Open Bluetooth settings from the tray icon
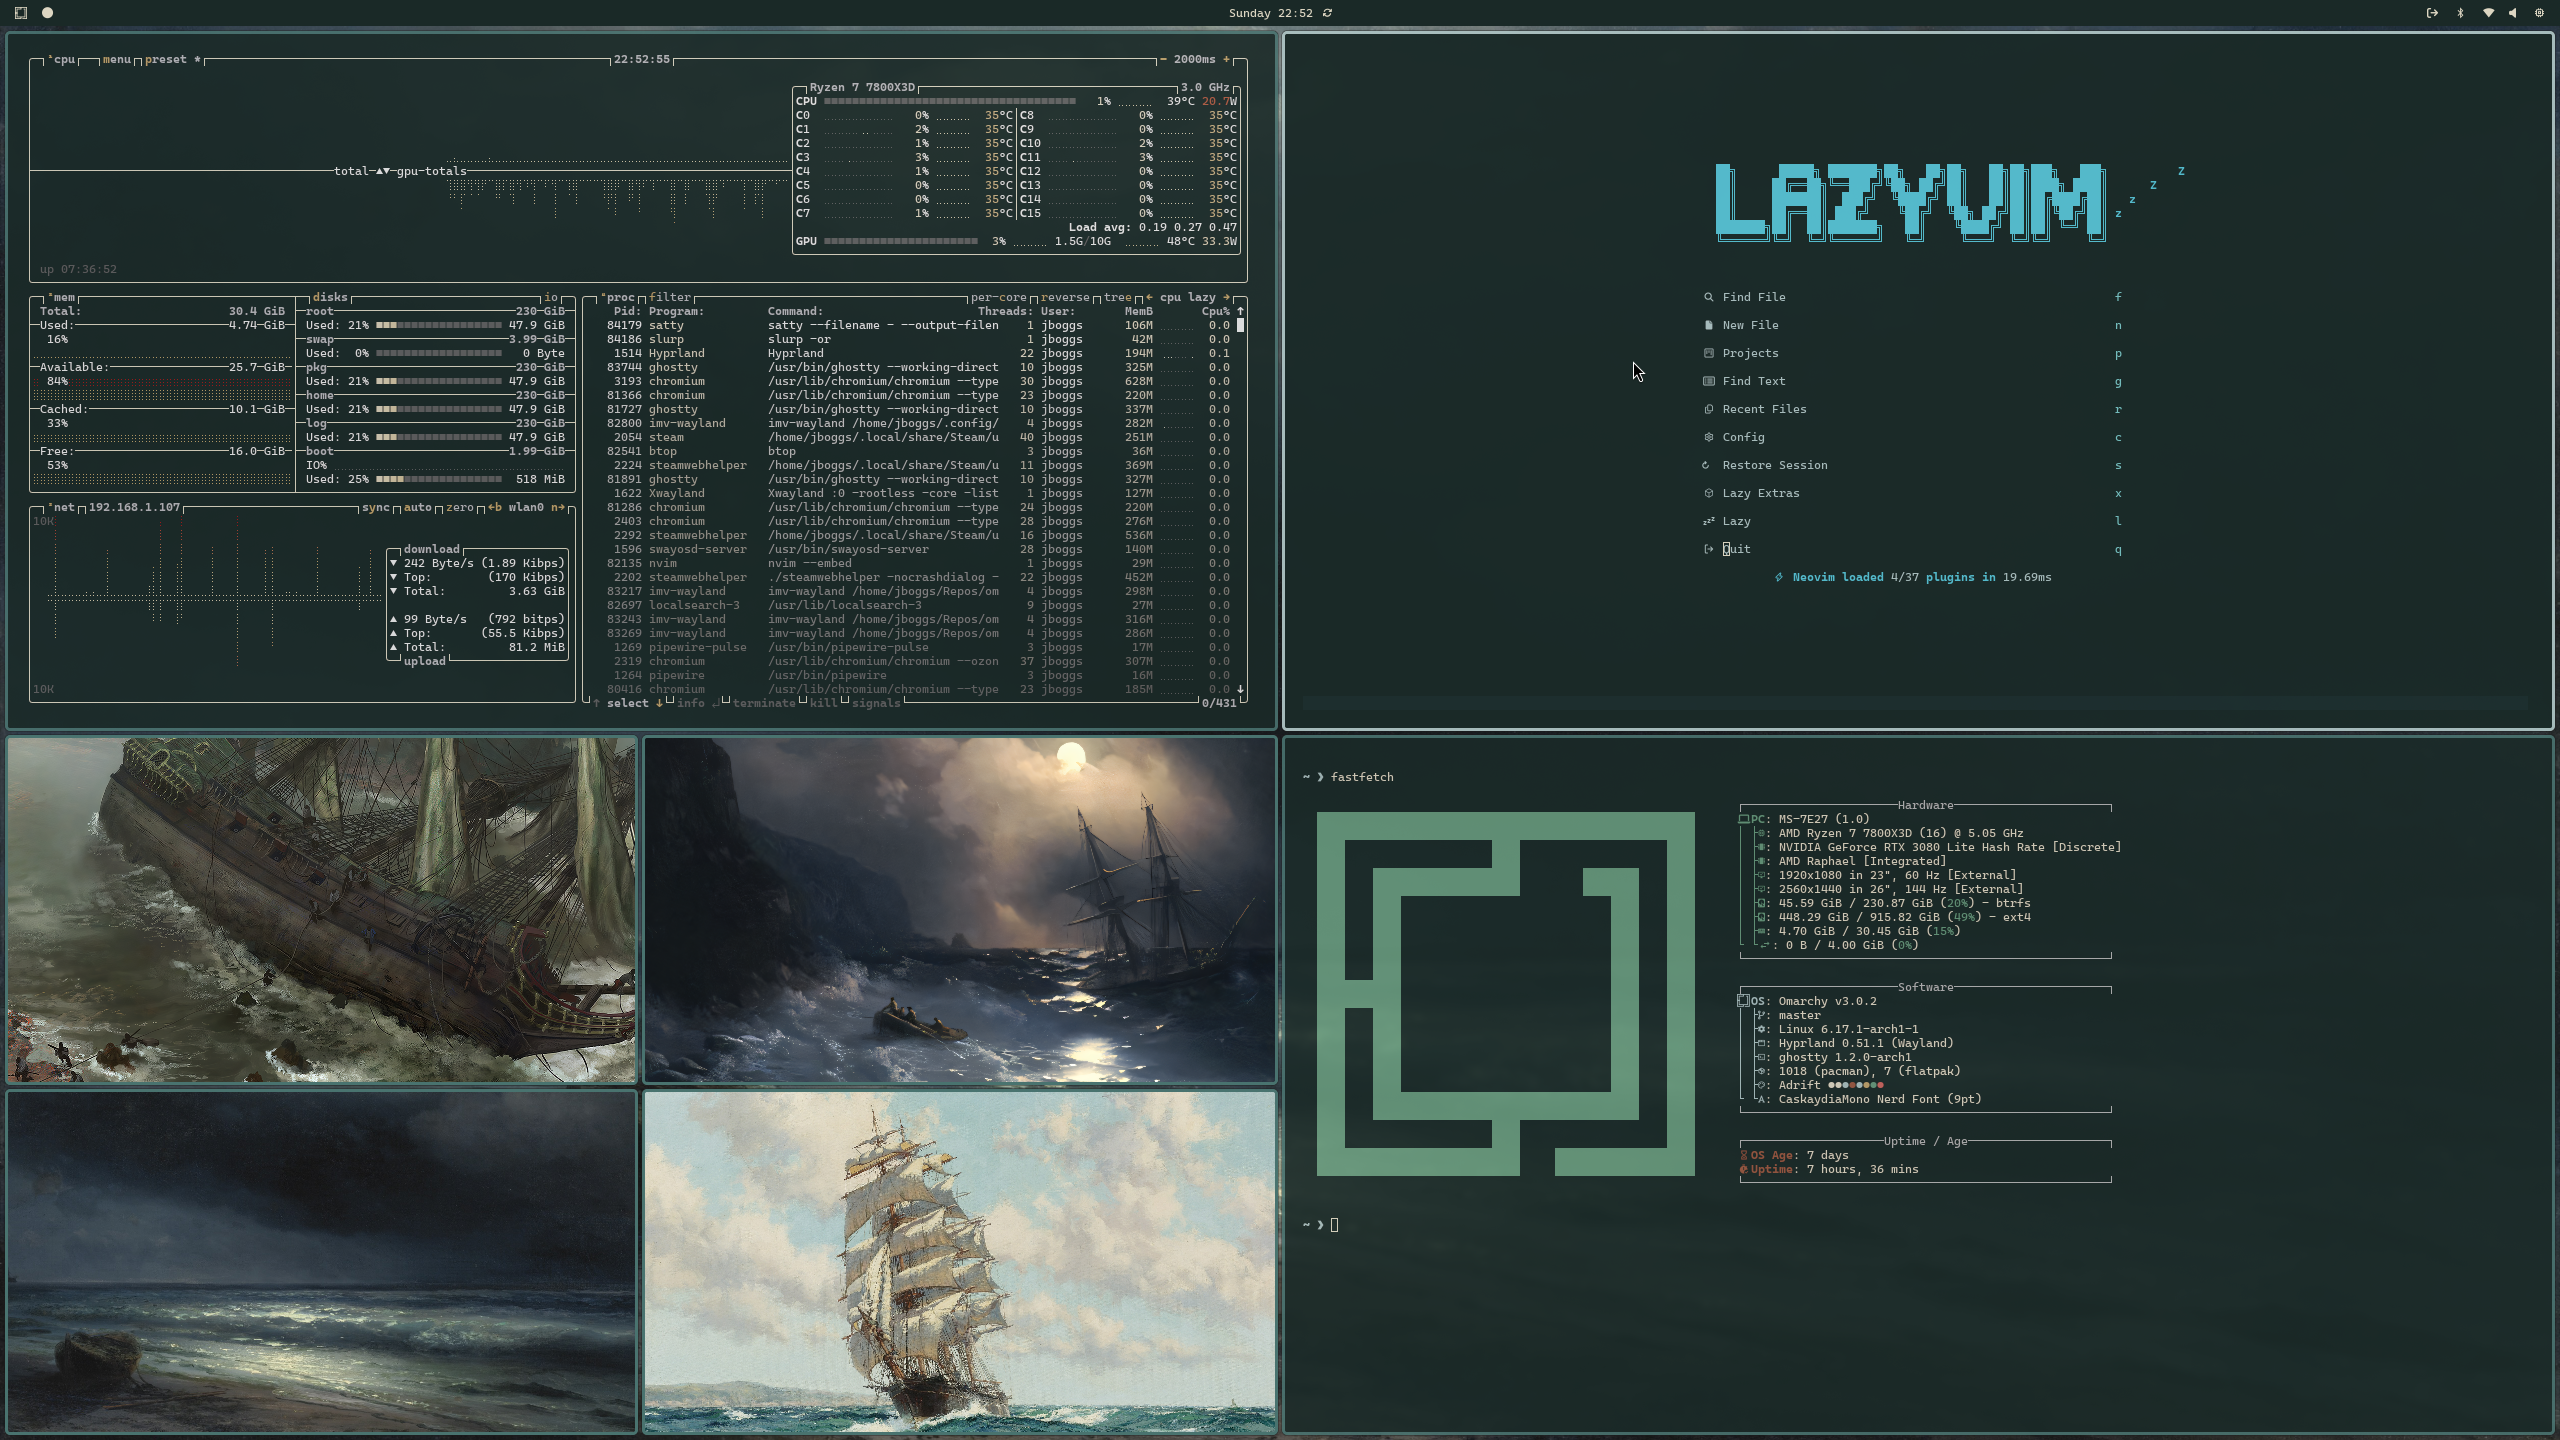The image size is (2560, 1440). click(x=2461, y=13)
